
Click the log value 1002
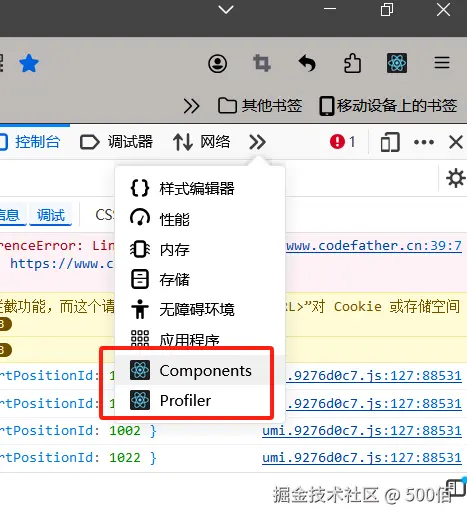[x=125, y=431]
